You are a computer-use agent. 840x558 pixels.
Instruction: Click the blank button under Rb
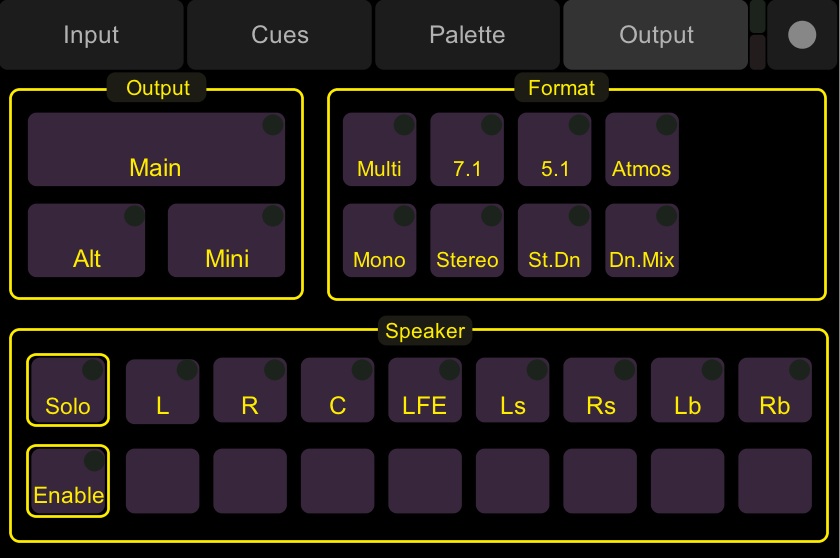[x=775, y=481]
